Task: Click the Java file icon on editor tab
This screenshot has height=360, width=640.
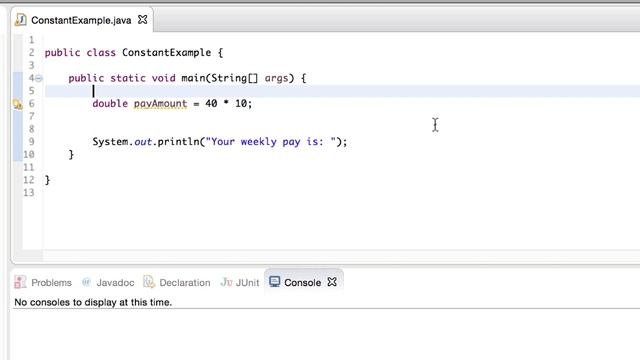Action: pyautogui.click(x=20, y=20)
